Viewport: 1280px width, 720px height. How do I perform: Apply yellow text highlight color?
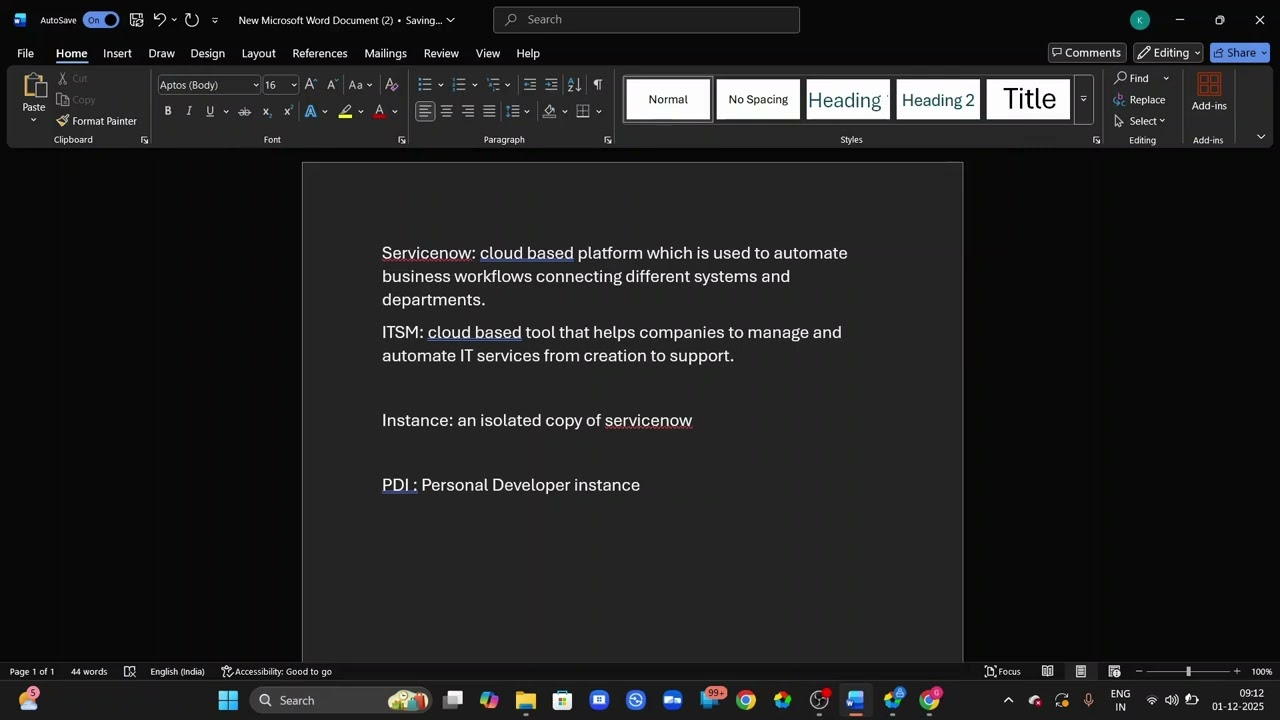(x=345, y=111)
